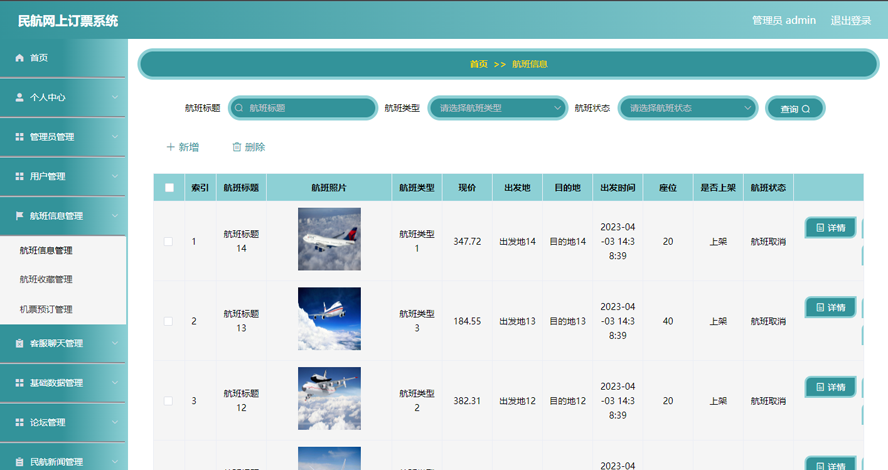Viewport: 888px width, 470px height.
Task: Open the 请选择航班状态 dropdown
Action: 688,108
